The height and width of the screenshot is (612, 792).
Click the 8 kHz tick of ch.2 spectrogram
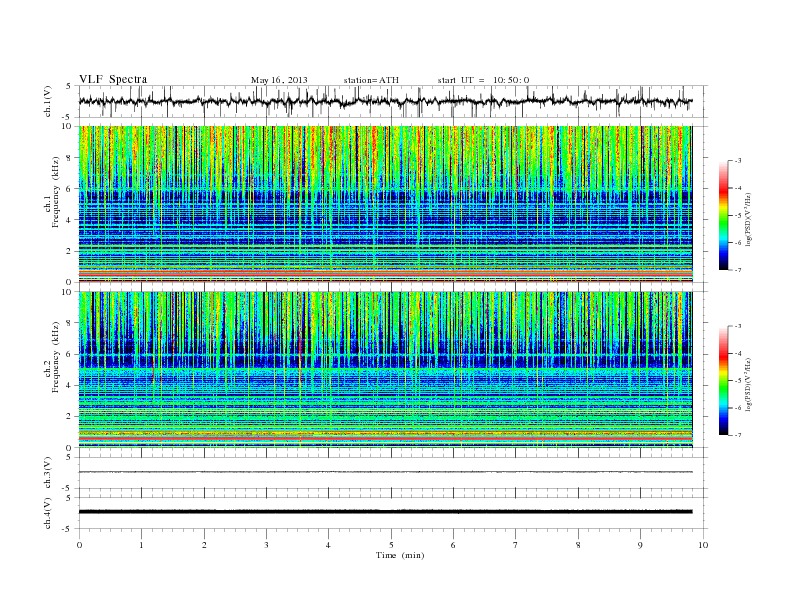(69, 323)
